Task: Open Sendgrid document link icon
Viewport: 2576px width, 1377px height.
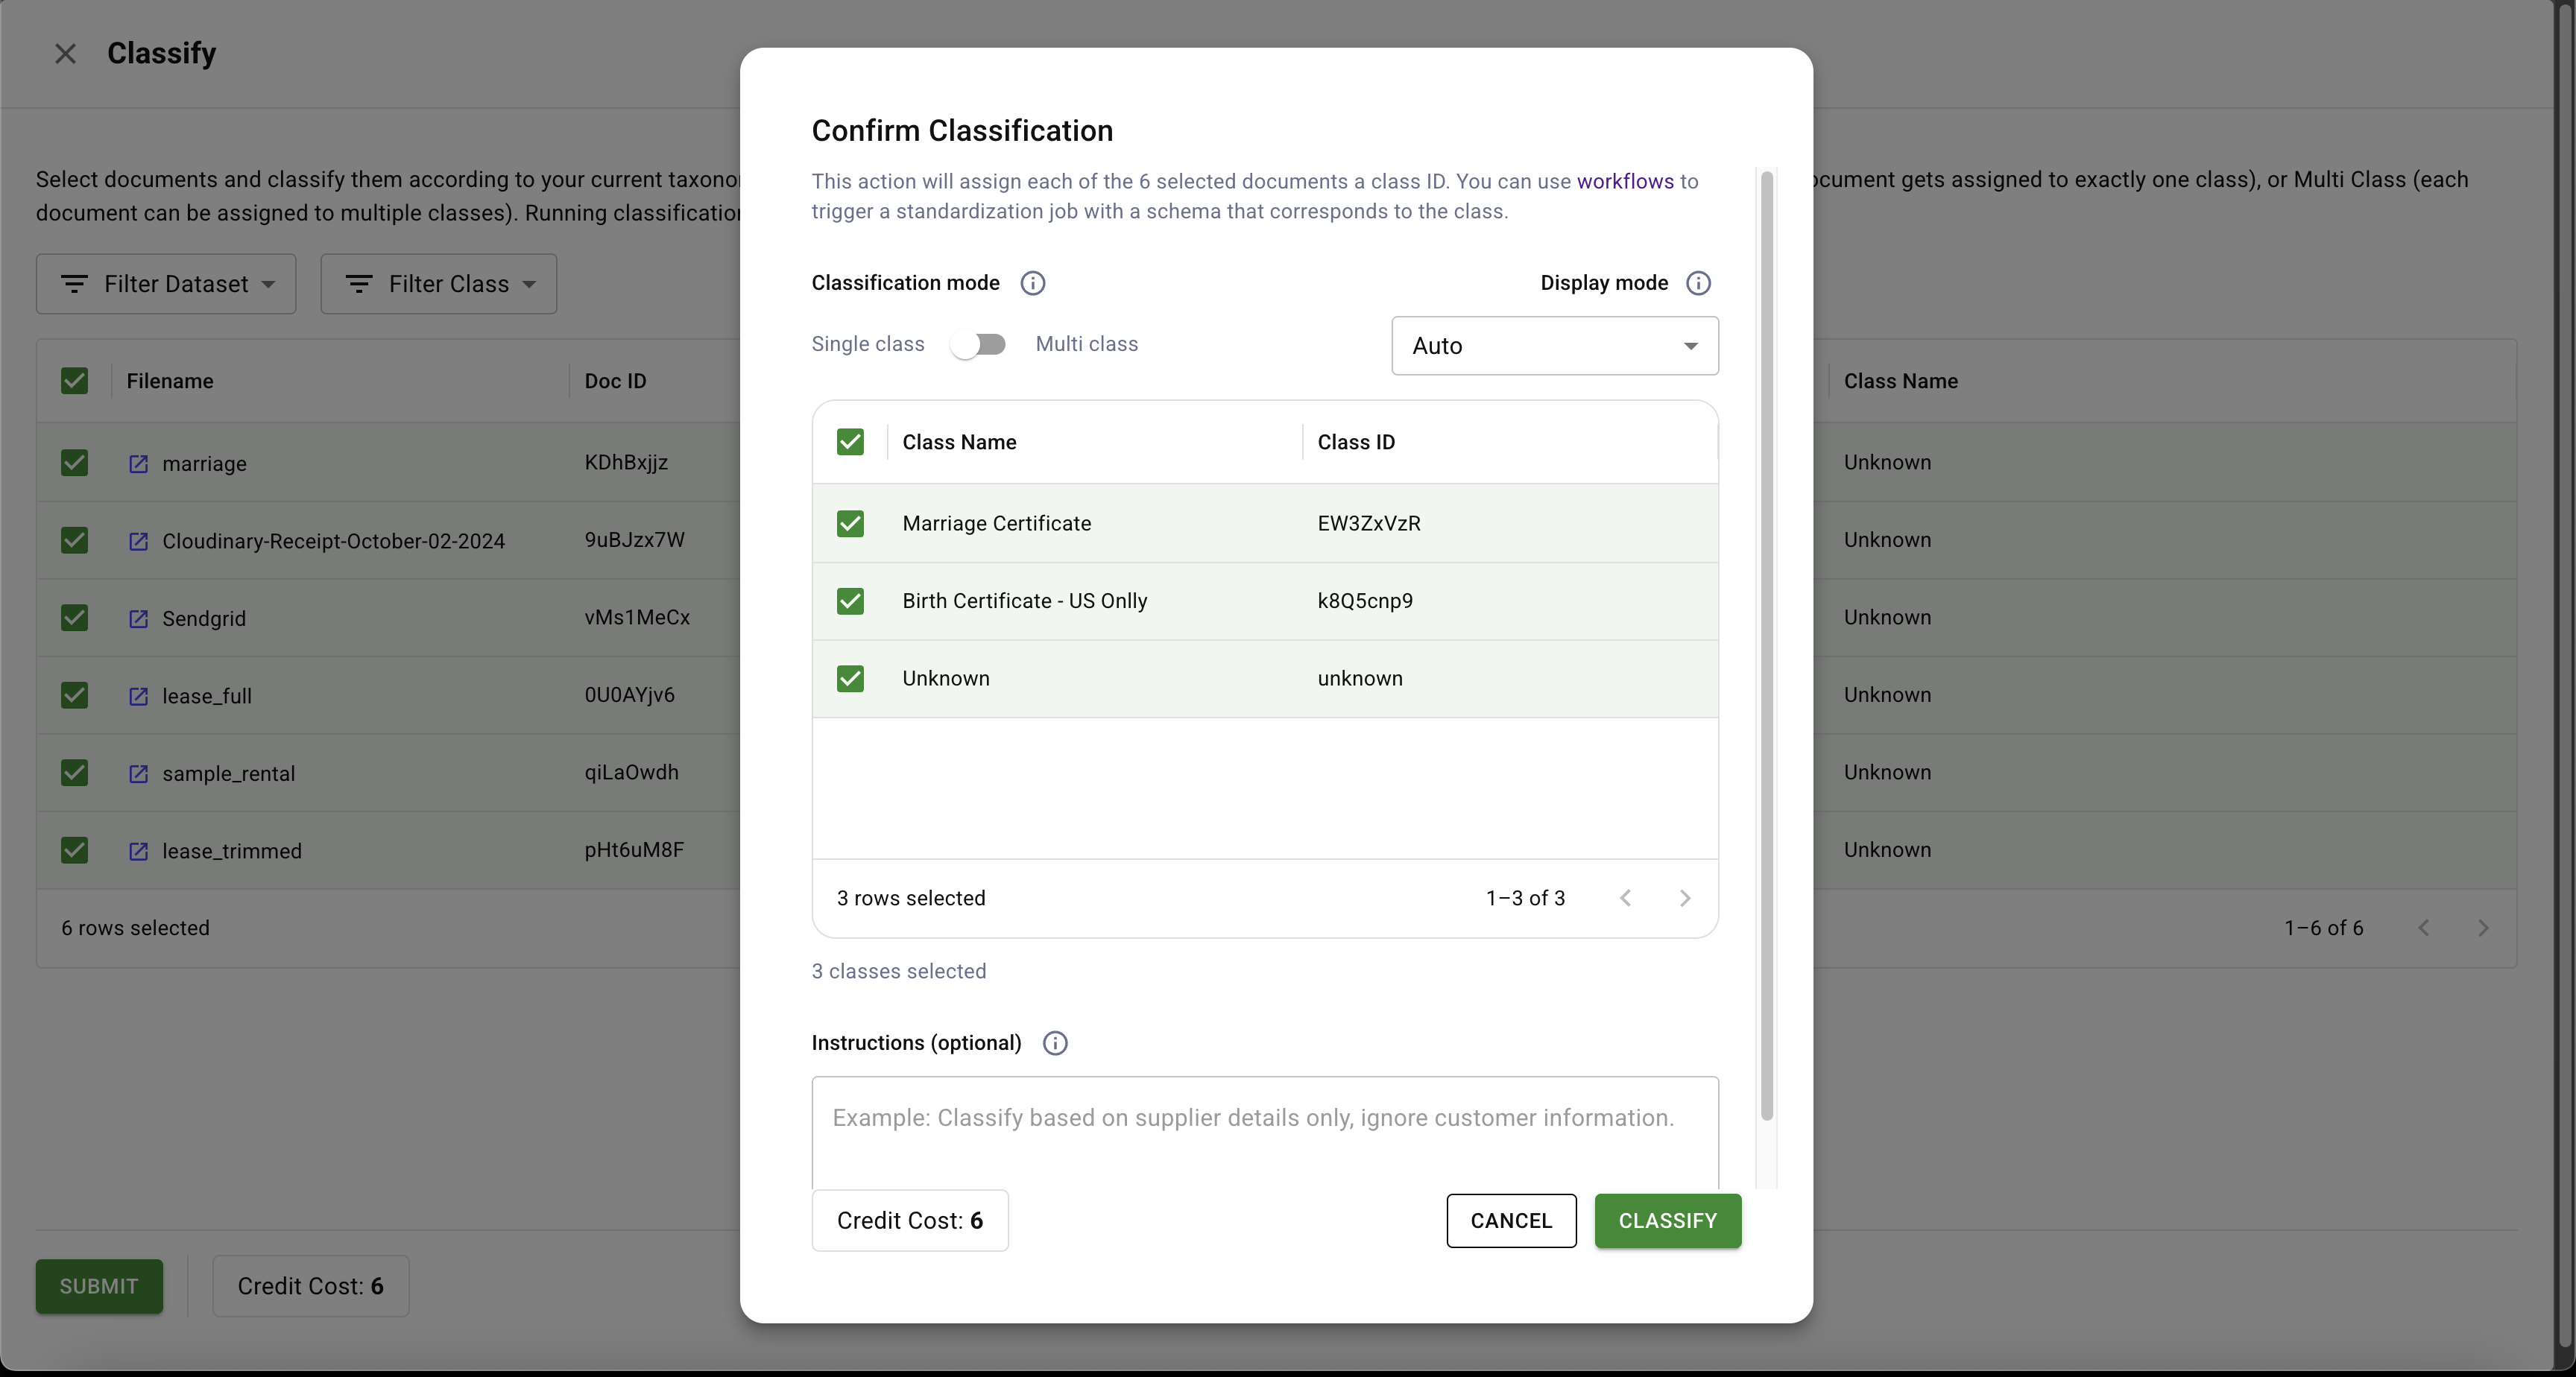Action: pos(139,619)
